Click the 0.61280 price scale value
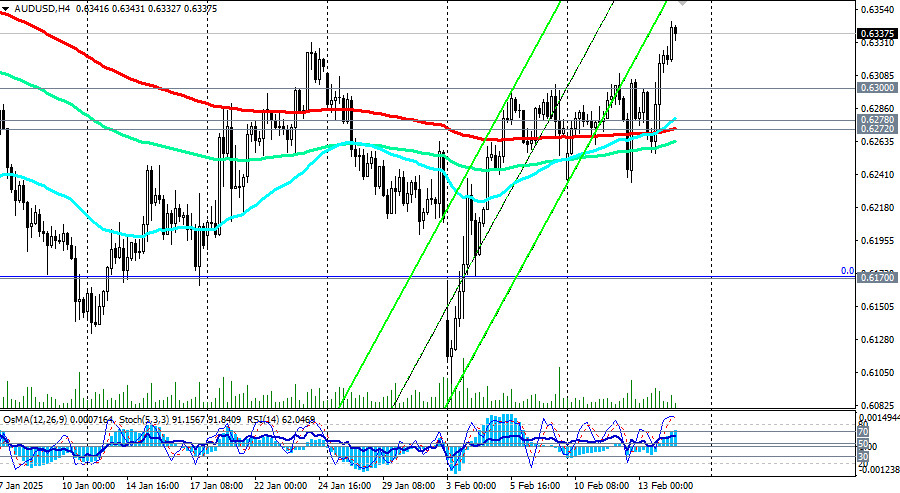 point(878,340)
